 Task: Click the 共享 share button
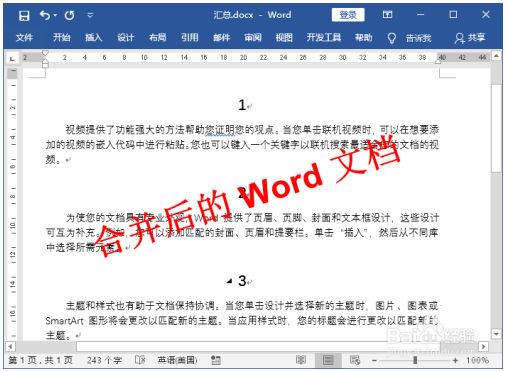(x=470, y=38)
